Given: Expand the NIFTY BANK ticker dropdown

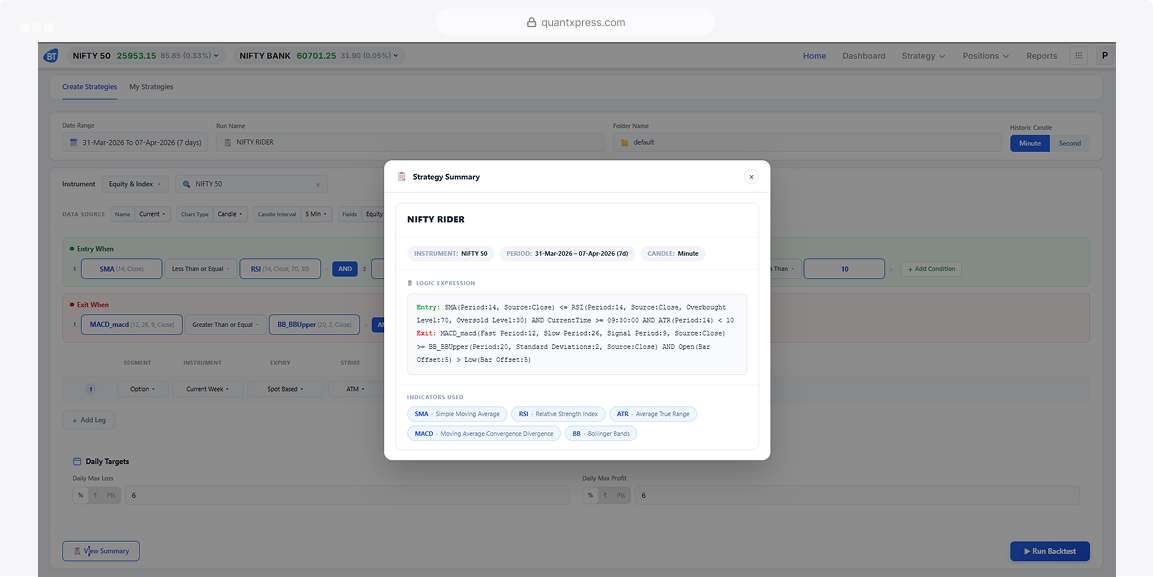Looking at the screenshot, I should (x=396, y=56).
